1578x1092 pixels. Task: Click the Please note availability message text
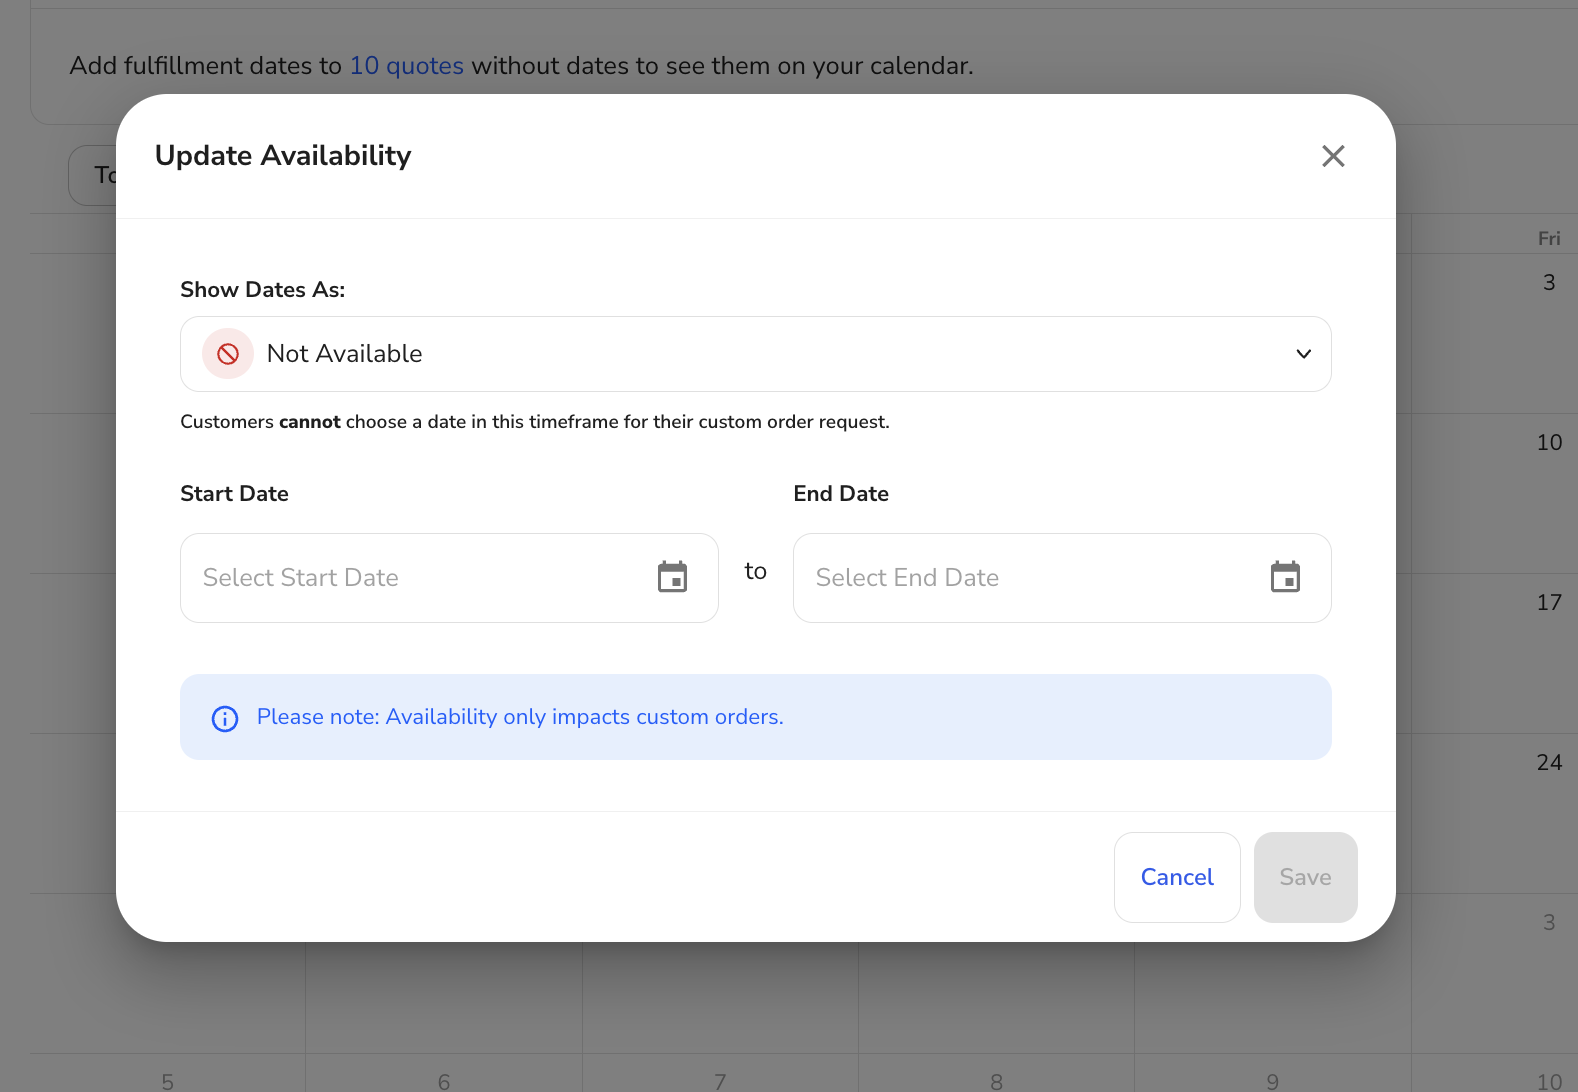pyautogui.click(x=520, y=717)
